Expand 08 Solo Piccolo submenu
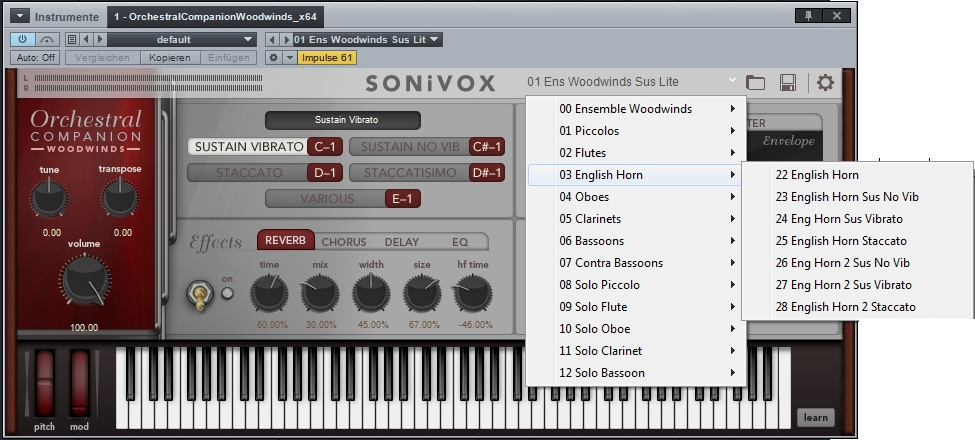The image size is (975, 440). click(635, 285)
